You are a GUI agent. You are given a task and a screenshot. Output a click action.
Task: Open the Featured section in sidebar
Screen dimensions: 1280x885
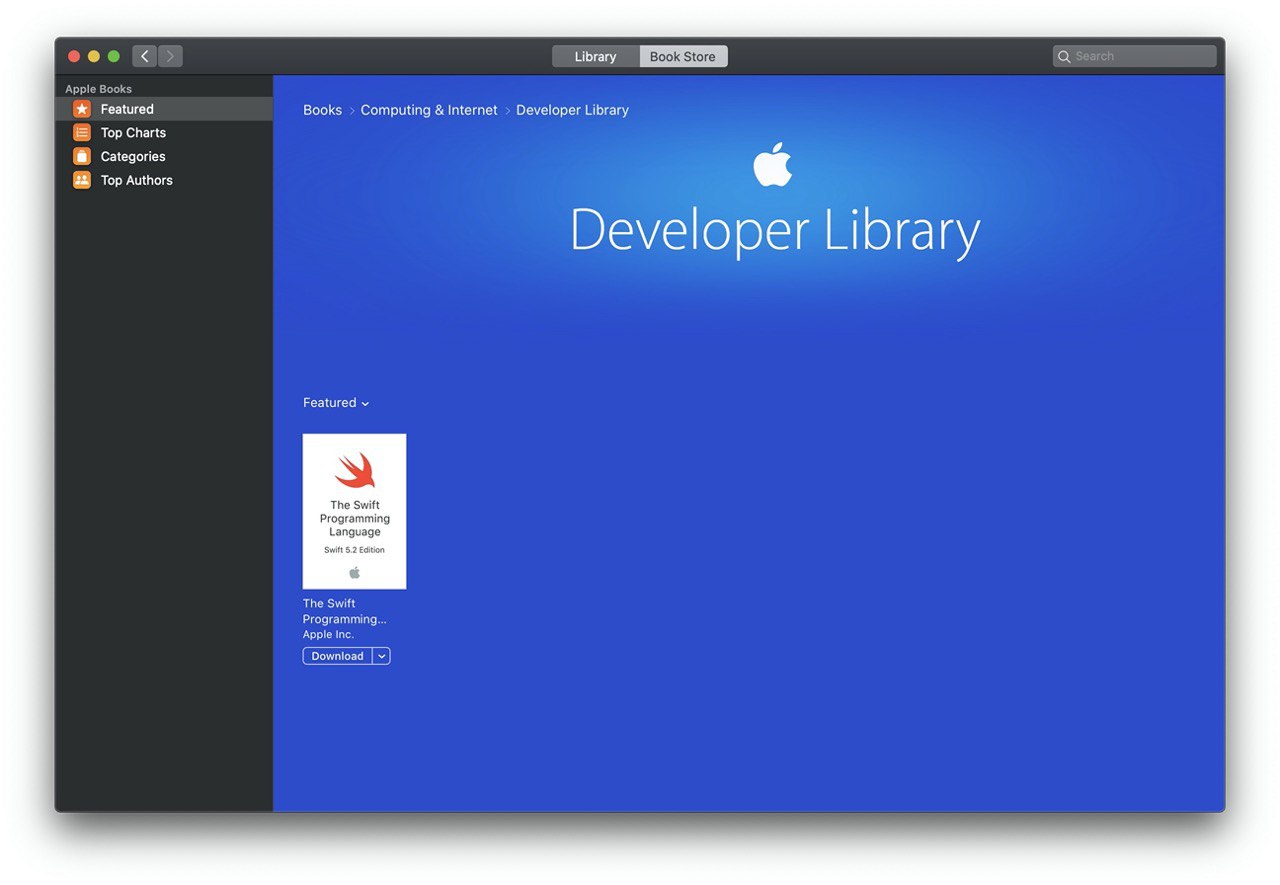pos(164,109)
